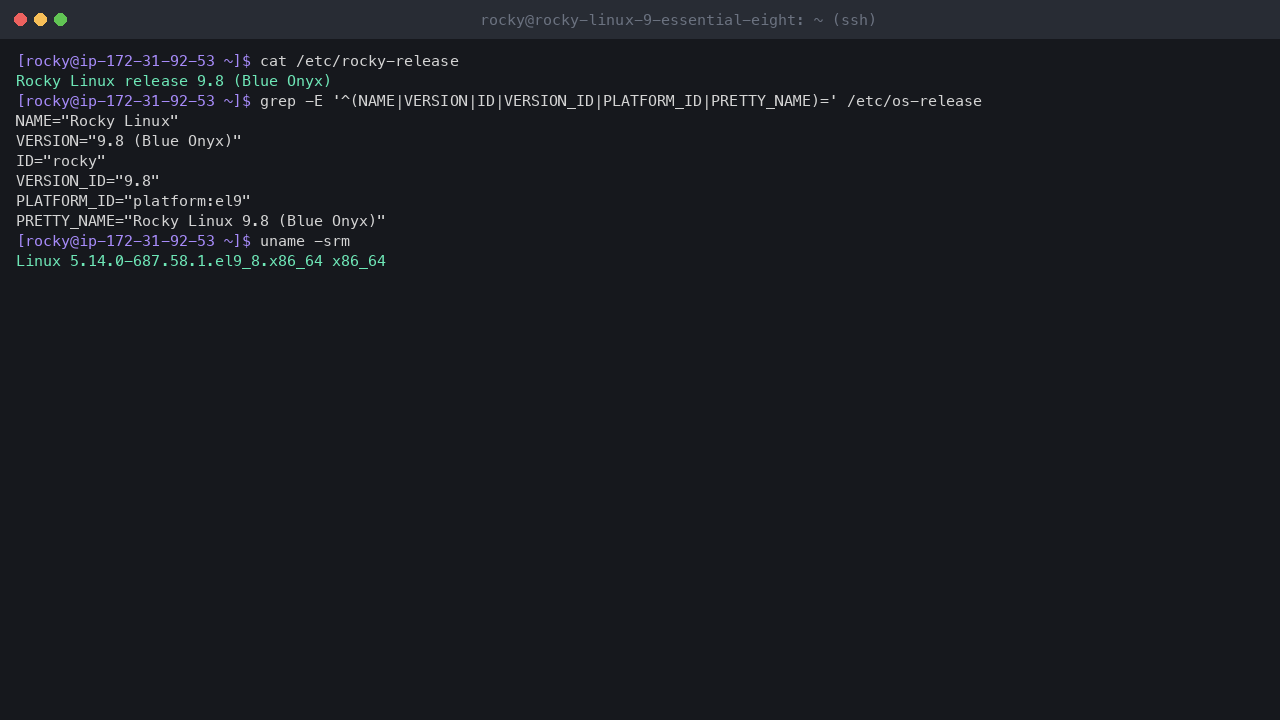Click the ID="rocky" output line

pos(61,161)
